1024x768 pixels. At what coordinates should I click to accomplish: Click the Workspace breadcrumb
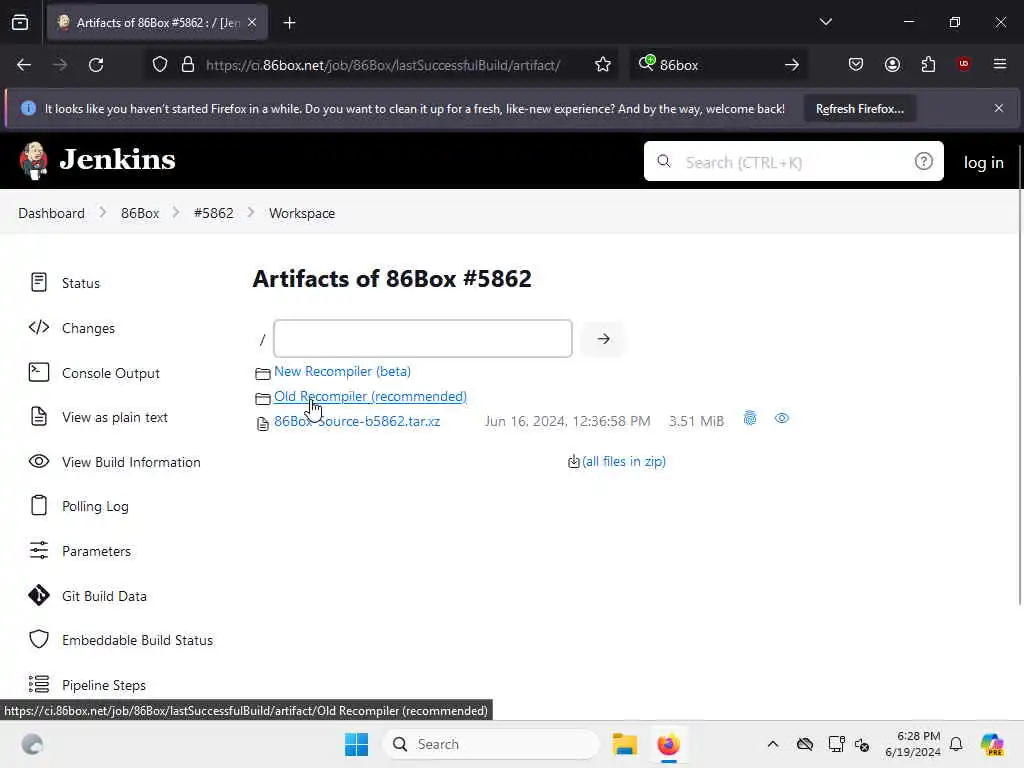tap(302, 213)
